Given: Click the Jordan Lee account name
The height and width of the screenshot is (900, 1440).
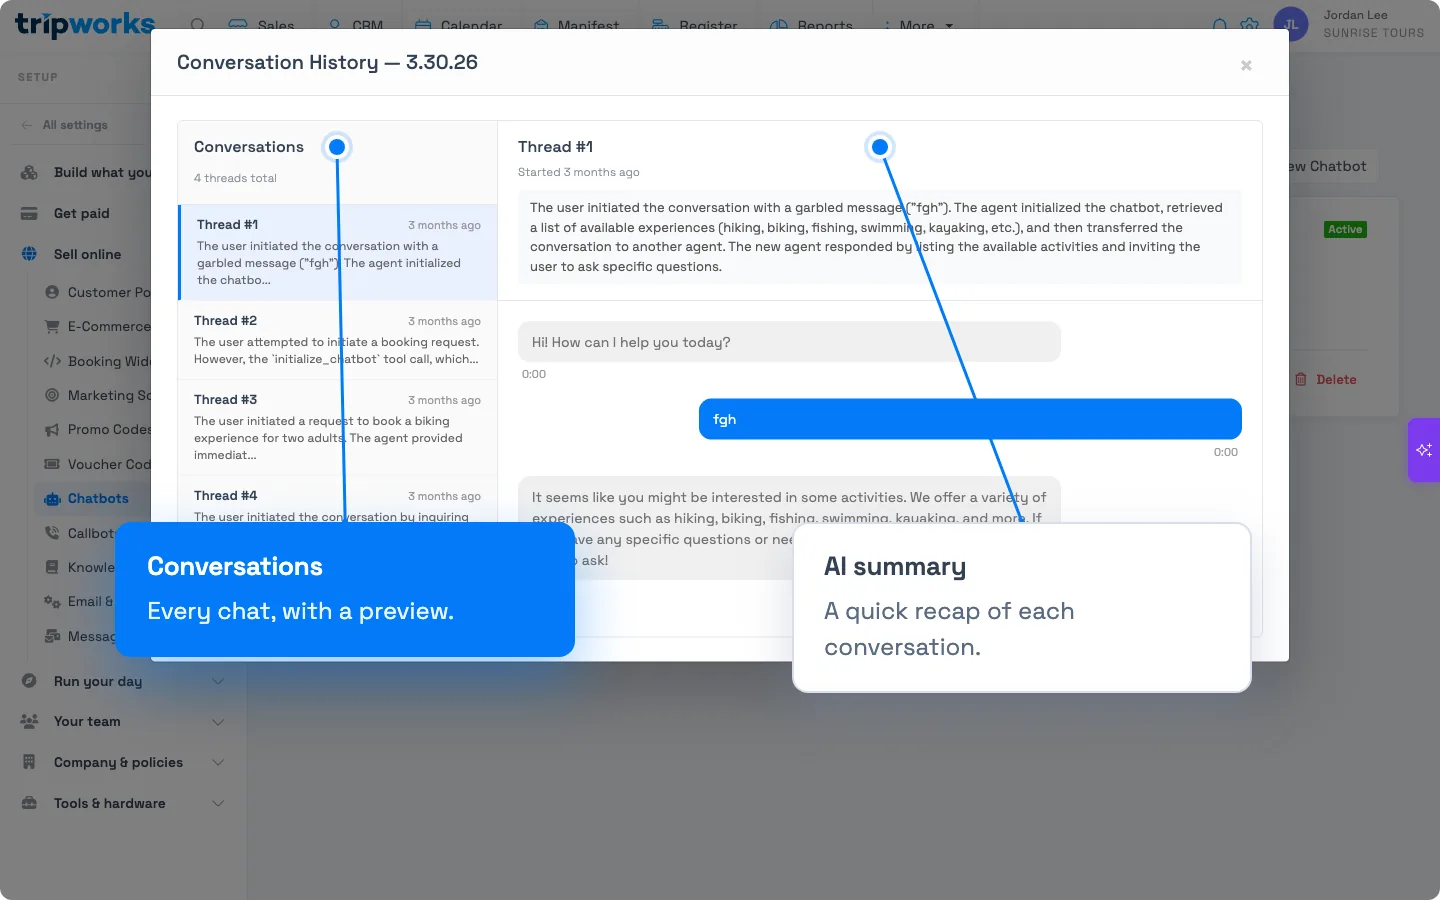Looking at the screenshot, I should click(1355, 15).
